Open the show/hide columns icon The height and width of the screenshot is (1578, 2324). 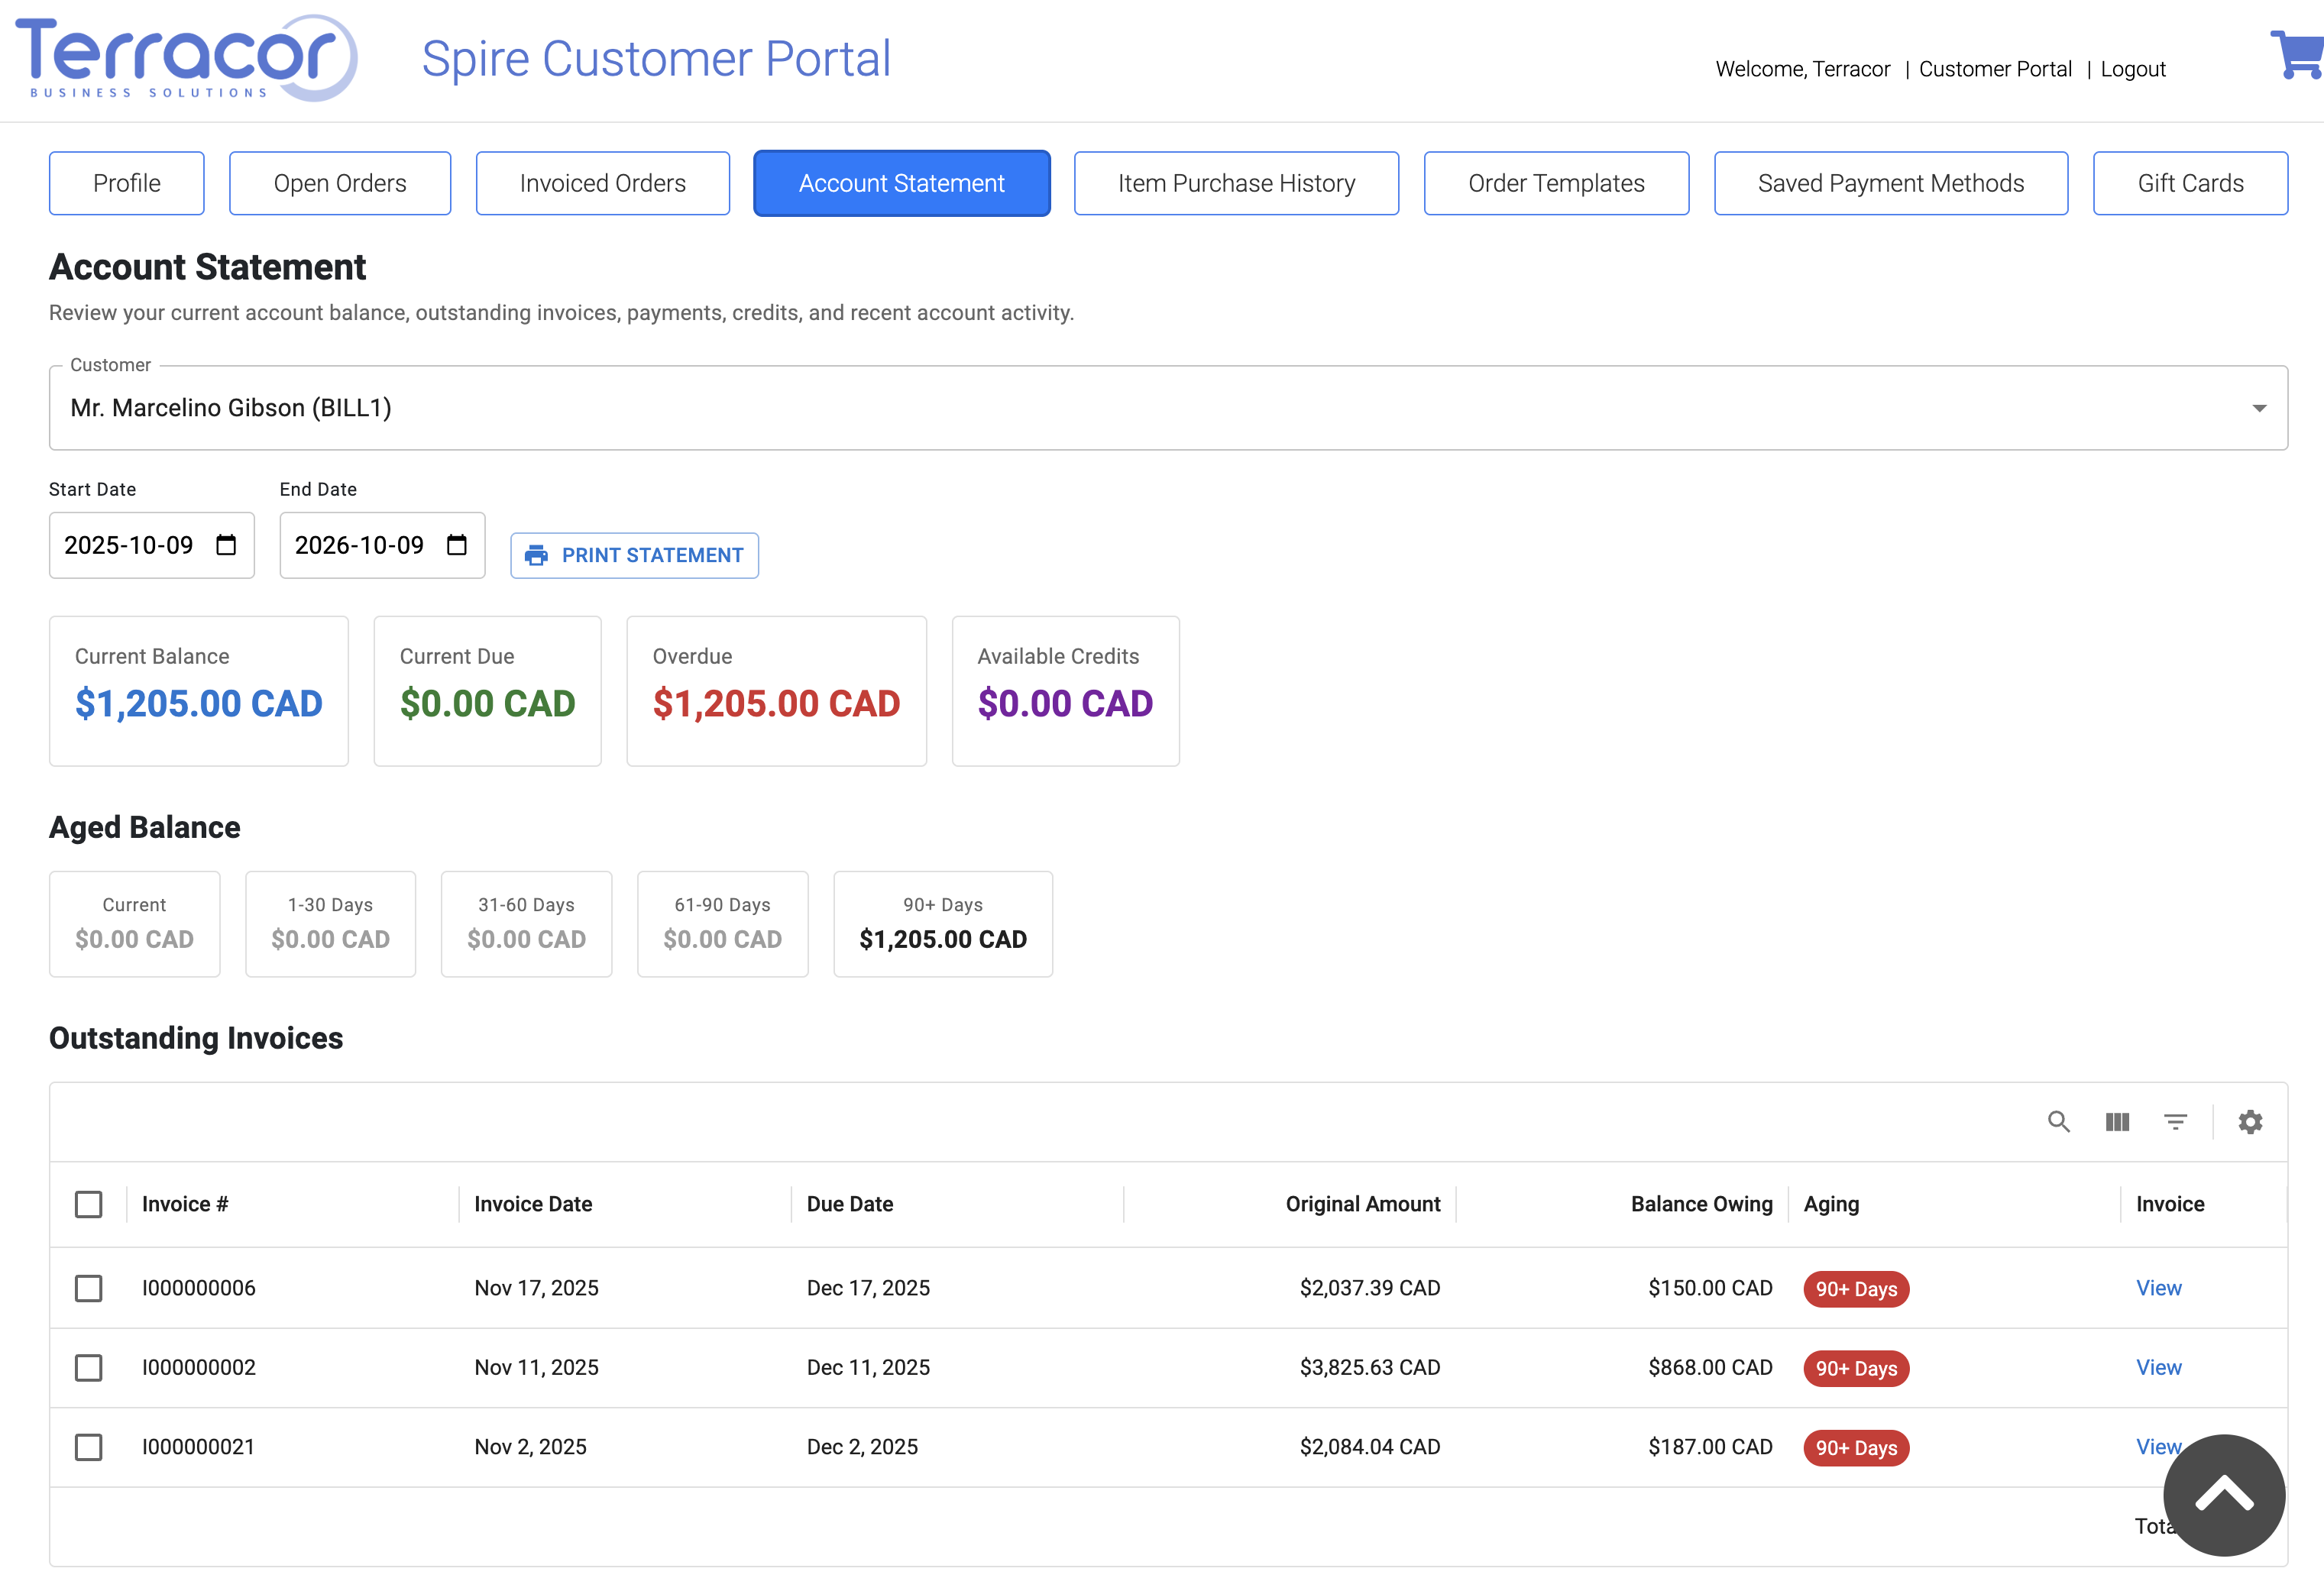[2117, 1122]
